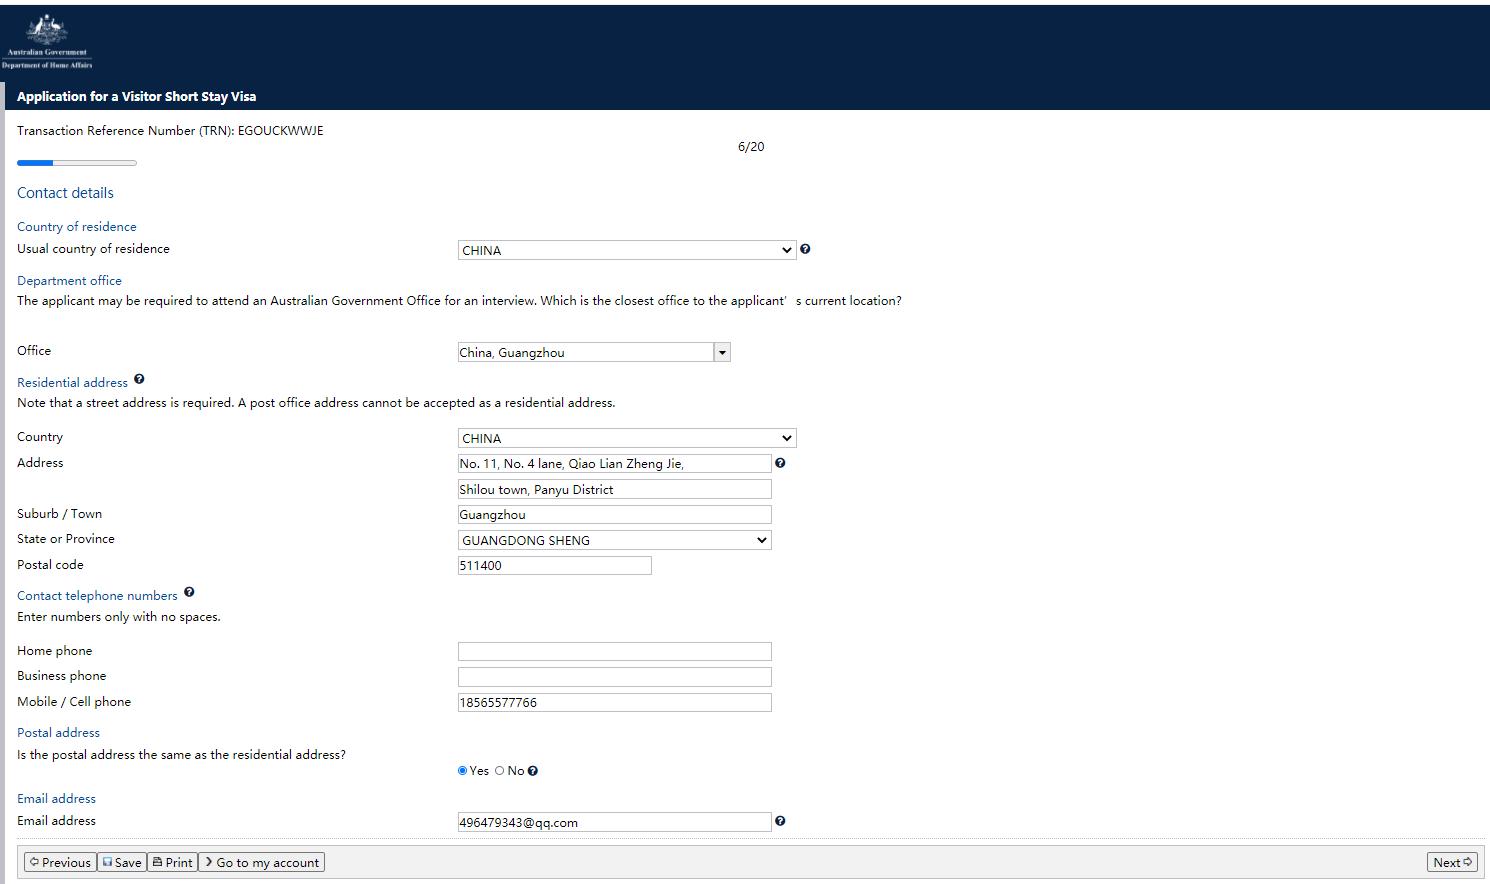
Task: Click Go to my account
Action: [262, 862]
